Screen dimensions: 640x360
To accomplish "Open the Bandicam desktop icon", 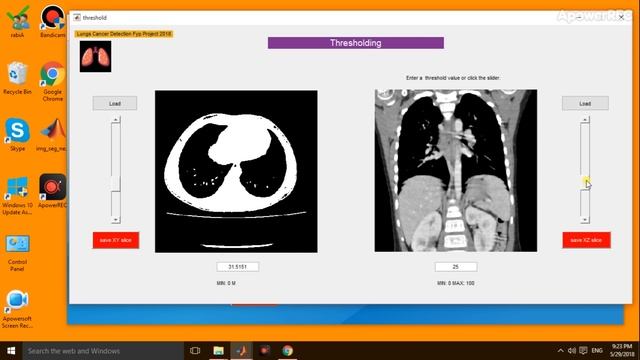I will [x=52, y=21].
